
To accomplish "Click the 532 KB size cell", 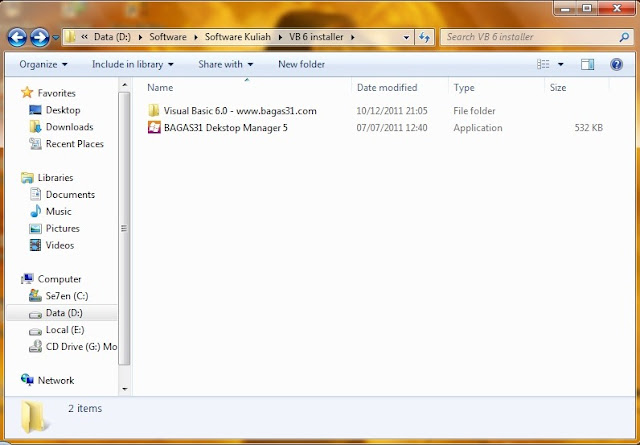I will coord(589,128).
